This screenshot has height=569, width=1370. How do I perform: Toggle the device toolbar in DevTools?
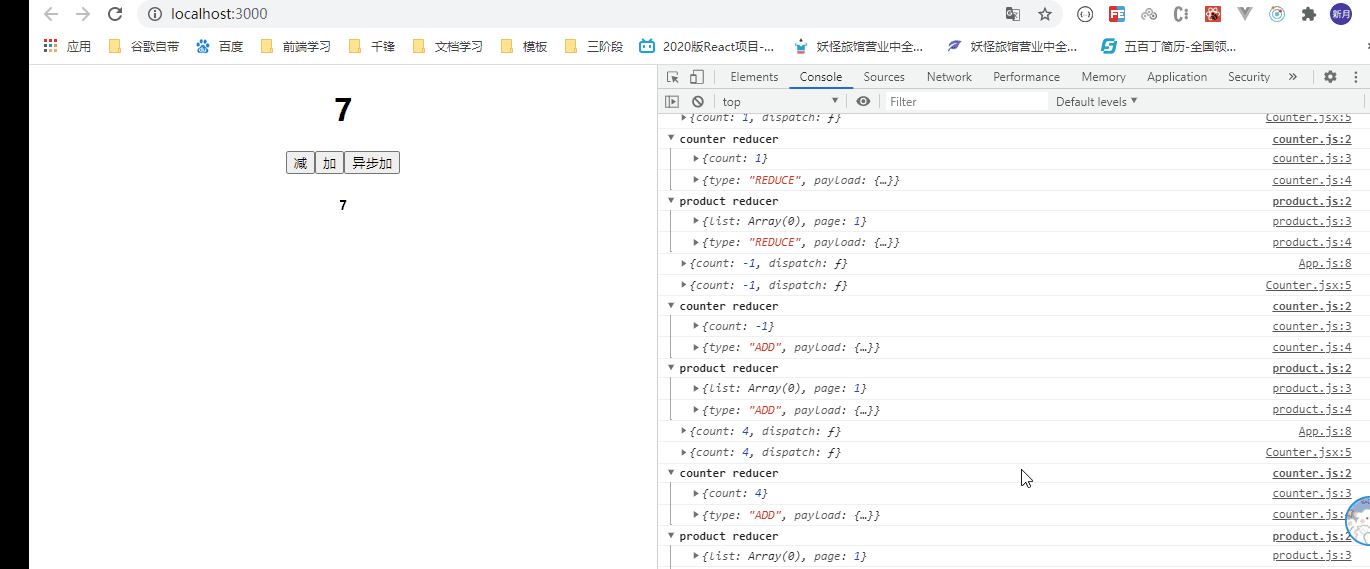(x=697, y=77)
